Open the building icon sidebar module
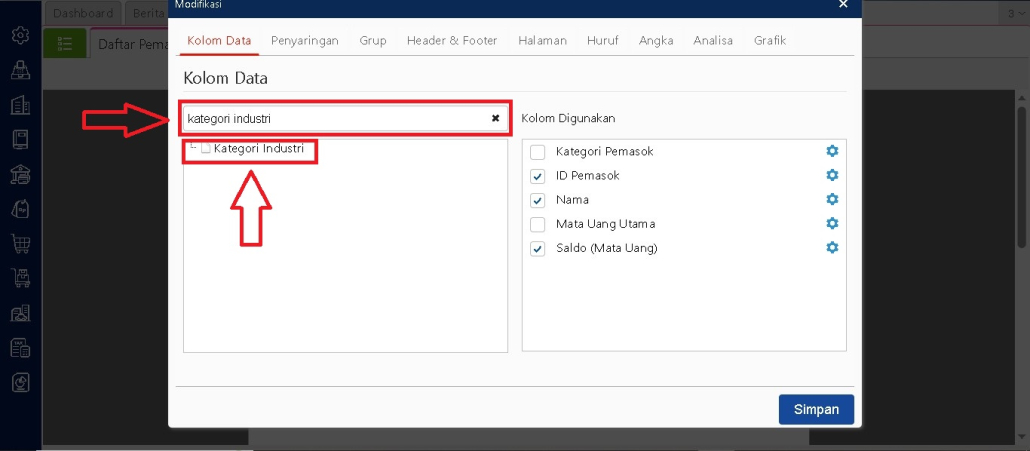This screenshot has width=1030, height=451. pos(20,105)
